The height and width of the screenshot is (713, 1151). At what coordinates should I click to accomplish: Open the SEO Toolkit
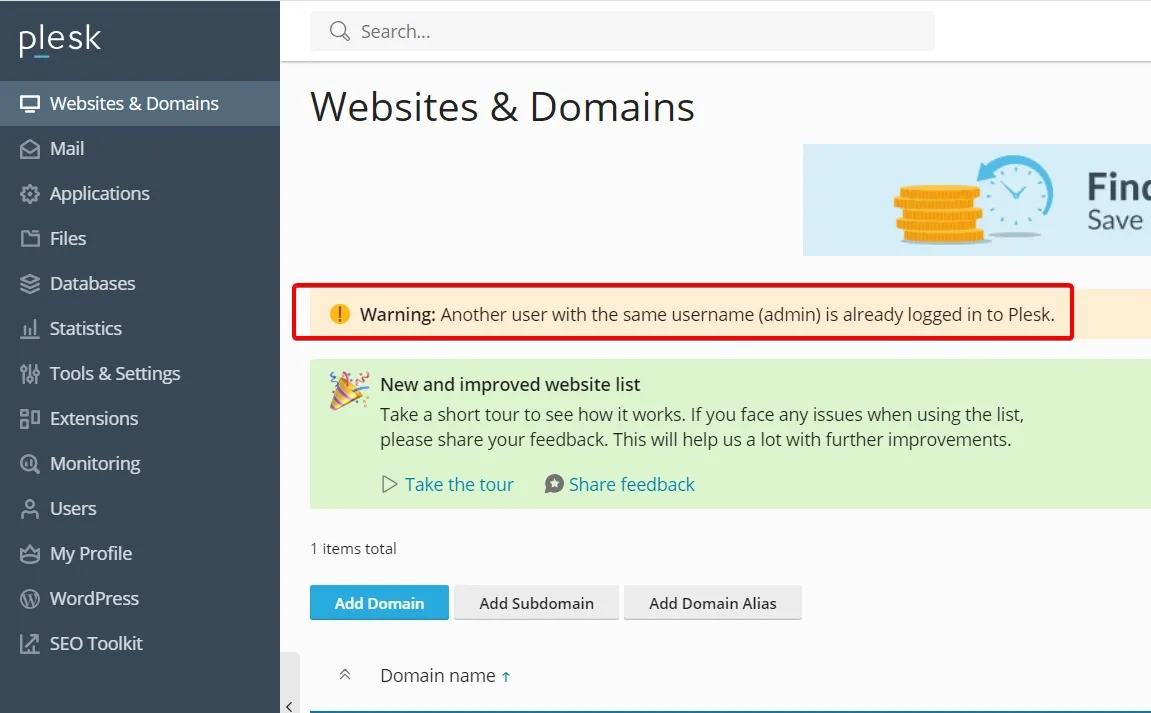139,643
